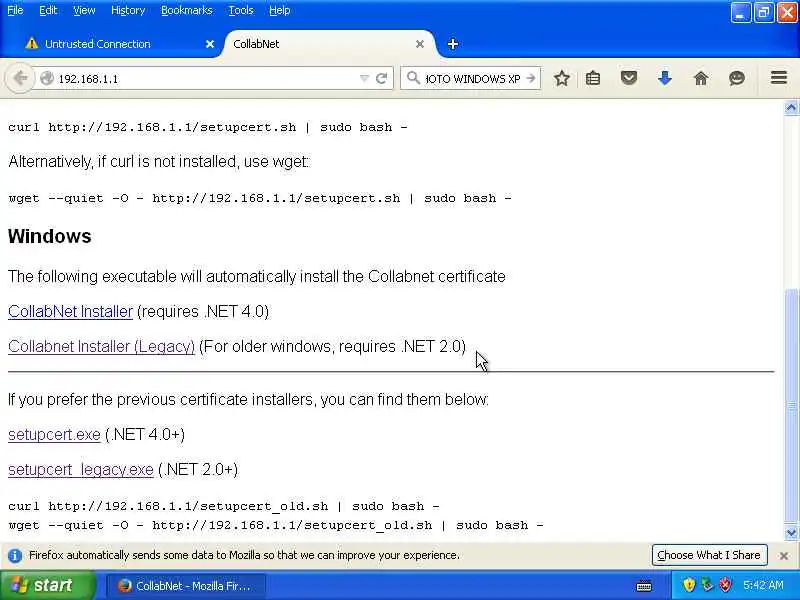The image size is (800, 600).
Task: Click the Firefox icon on taskbar button
Action: pyautogui.click(x=124, y=586)
